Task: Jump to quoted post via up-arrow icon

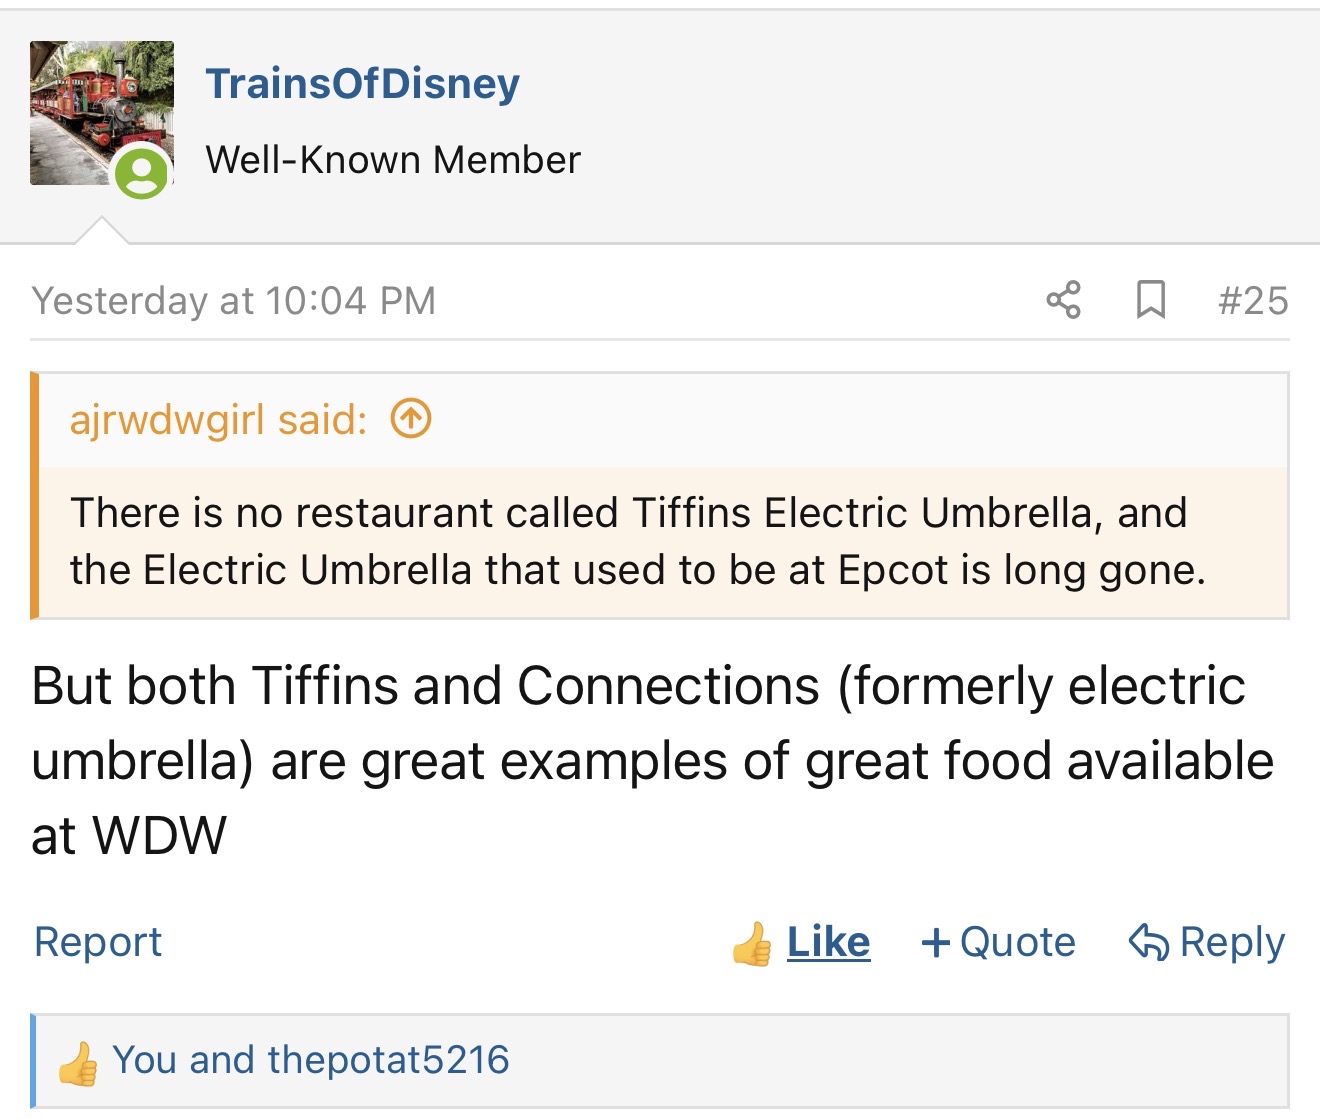Action: (410, 419)
